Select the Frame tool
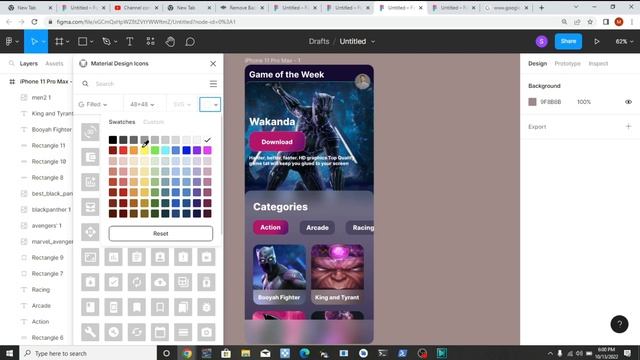Screen dimensions: 640x360 (x=59, y=42)
